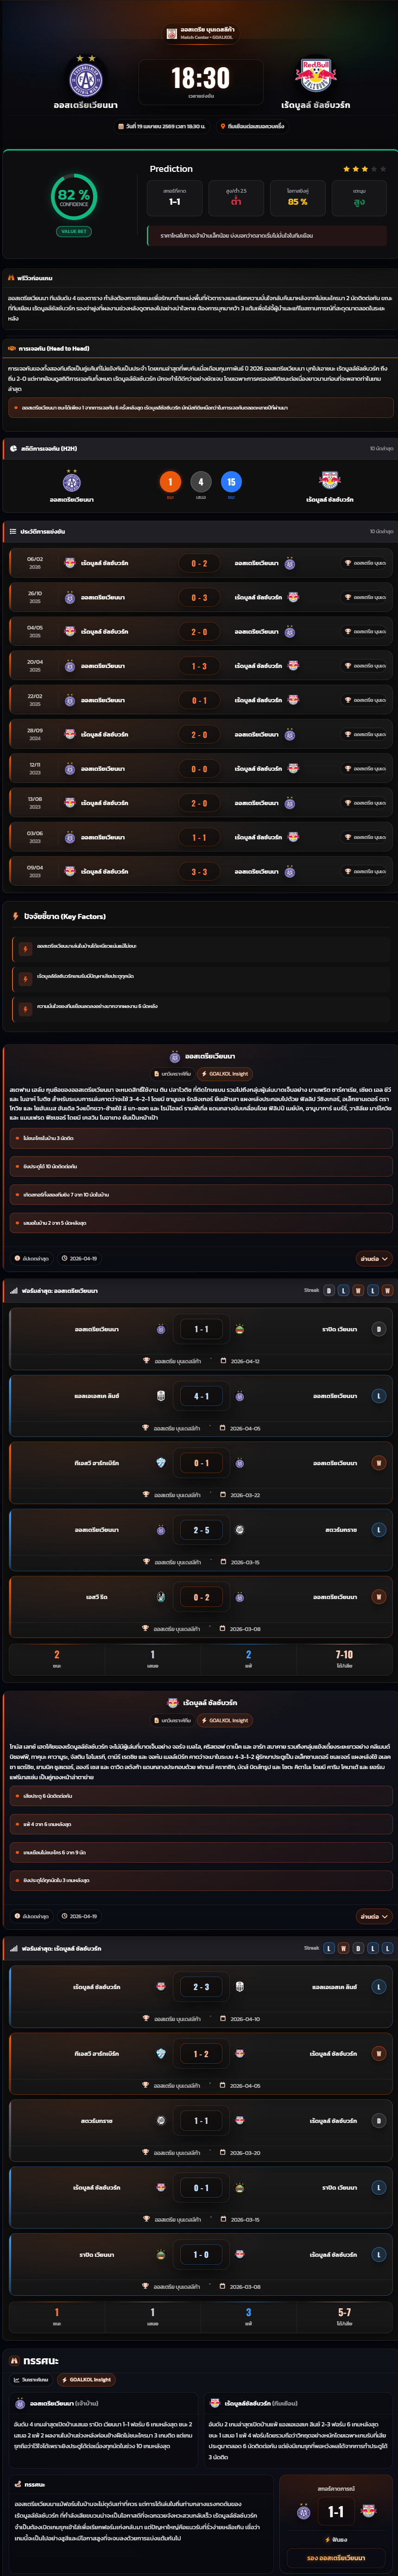This screenshot has width=398, height=2576.
Task: Open the 06/02 match row with 0-2 score
Action: pyautogui.click(x=199, y=563)
